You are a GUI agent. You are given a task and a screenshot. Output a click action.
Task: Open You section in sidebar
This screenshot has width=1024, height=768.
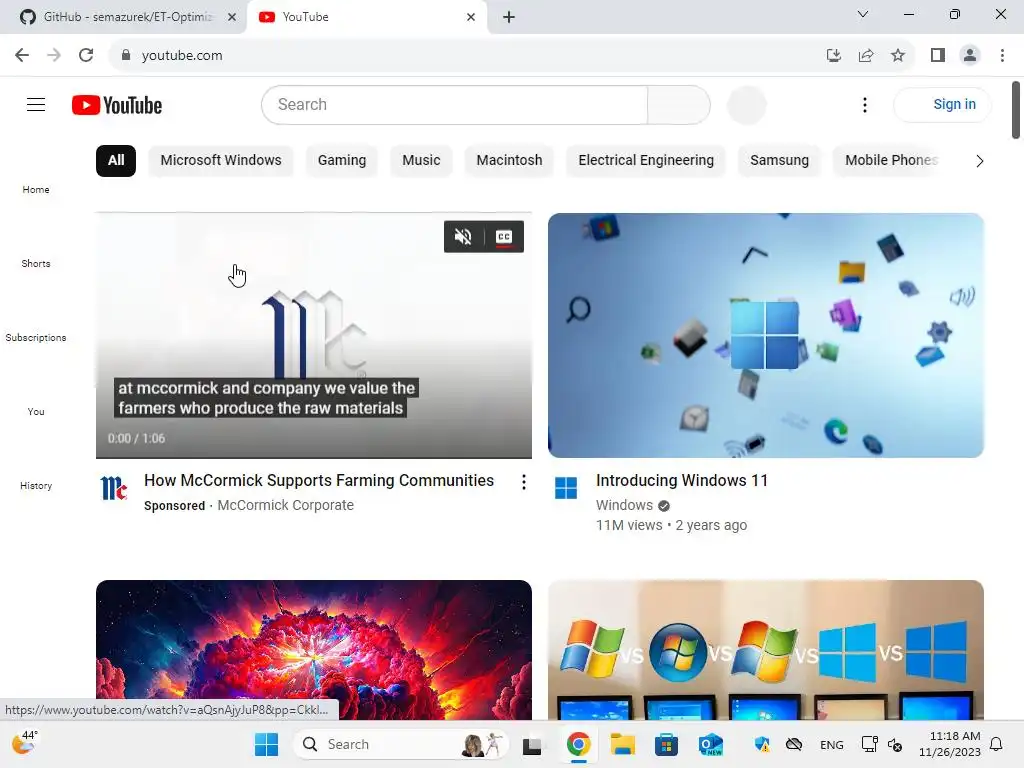[36, 411]
